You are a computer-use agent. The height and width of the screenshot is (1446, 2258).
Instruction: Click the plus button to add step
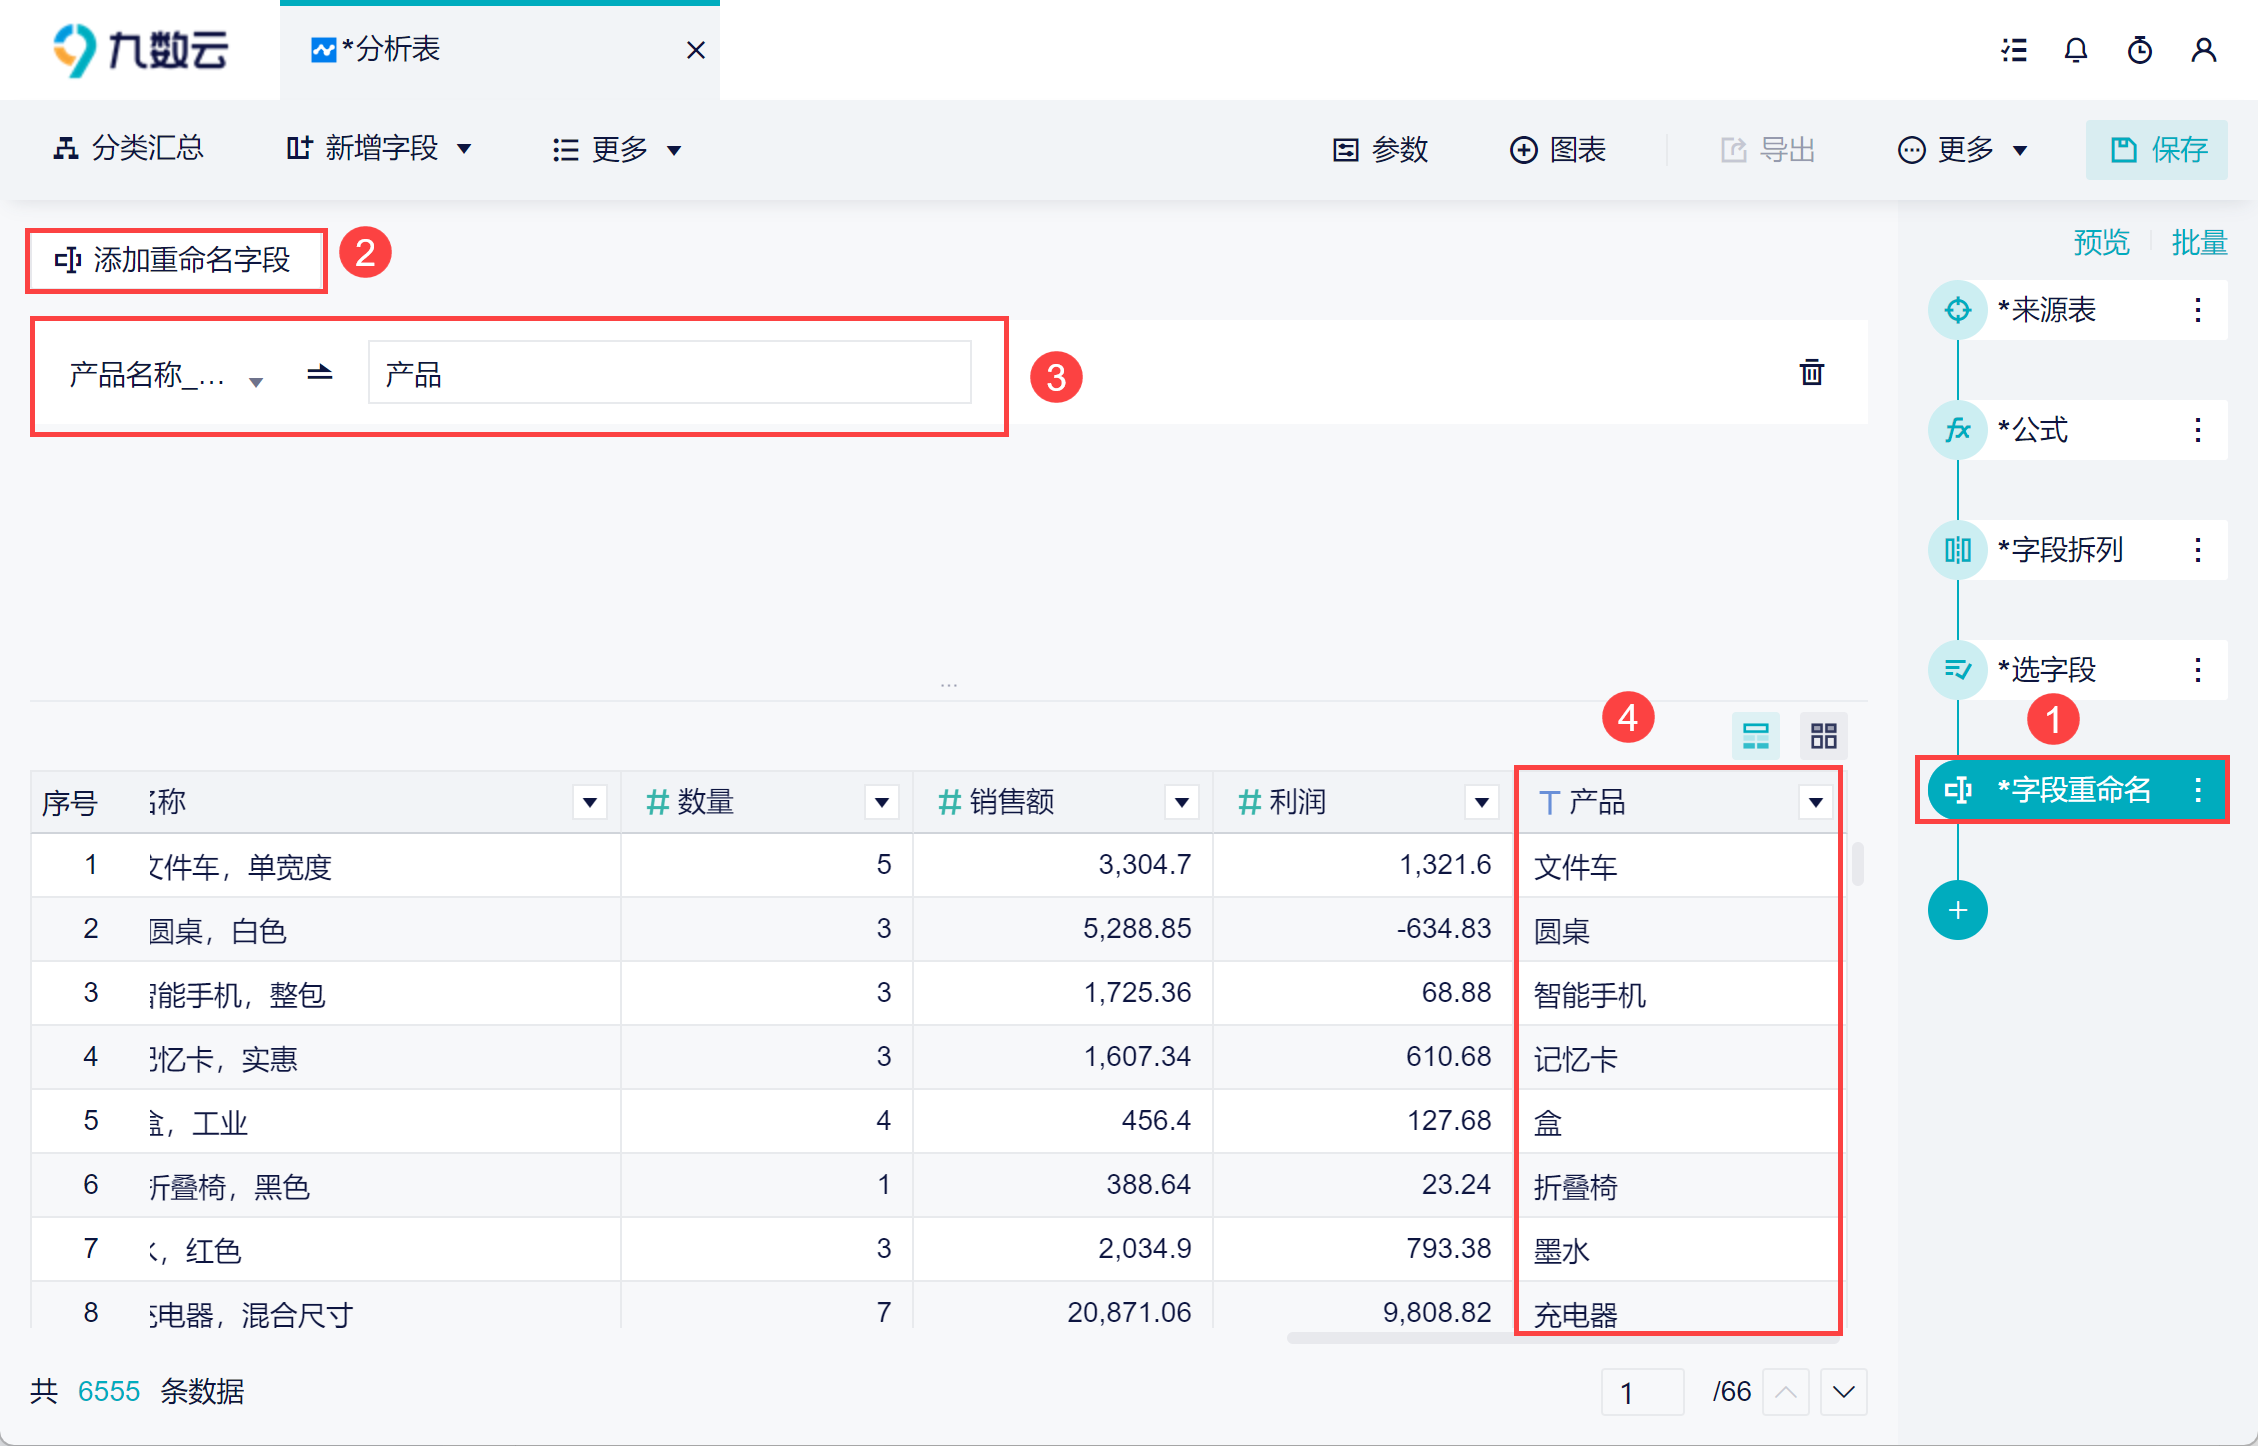pos(1957,910)
